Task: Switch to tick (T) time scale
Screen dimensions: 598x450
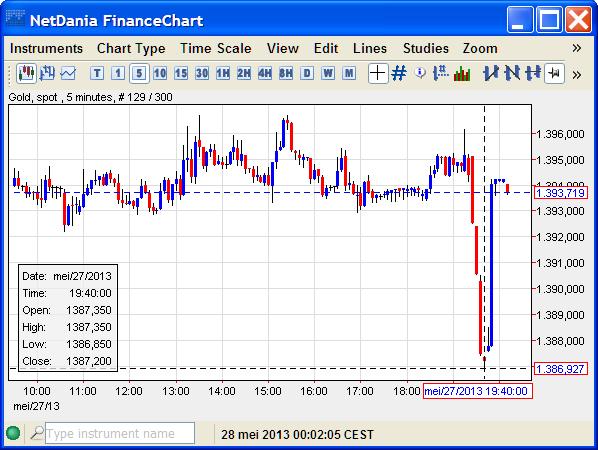Action: pyautogui.click(x=97, y=73)
